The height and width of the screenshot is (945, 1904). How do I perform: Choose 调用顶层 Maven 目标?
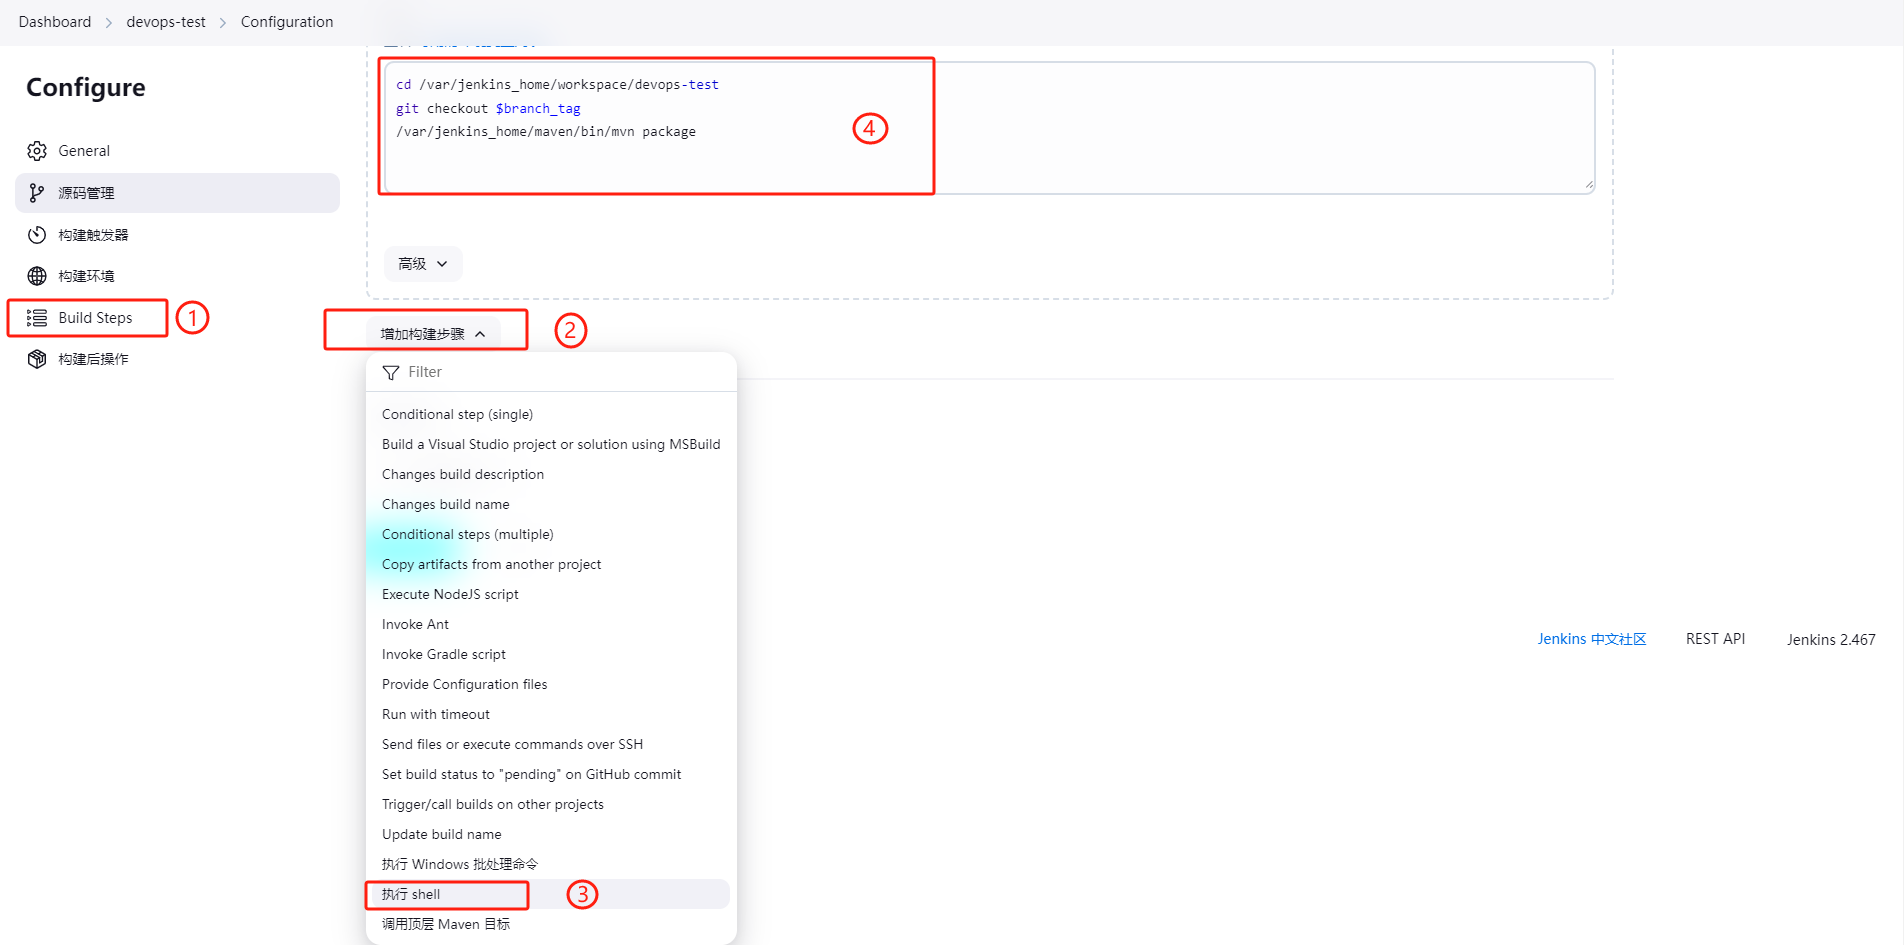(551, 924)
